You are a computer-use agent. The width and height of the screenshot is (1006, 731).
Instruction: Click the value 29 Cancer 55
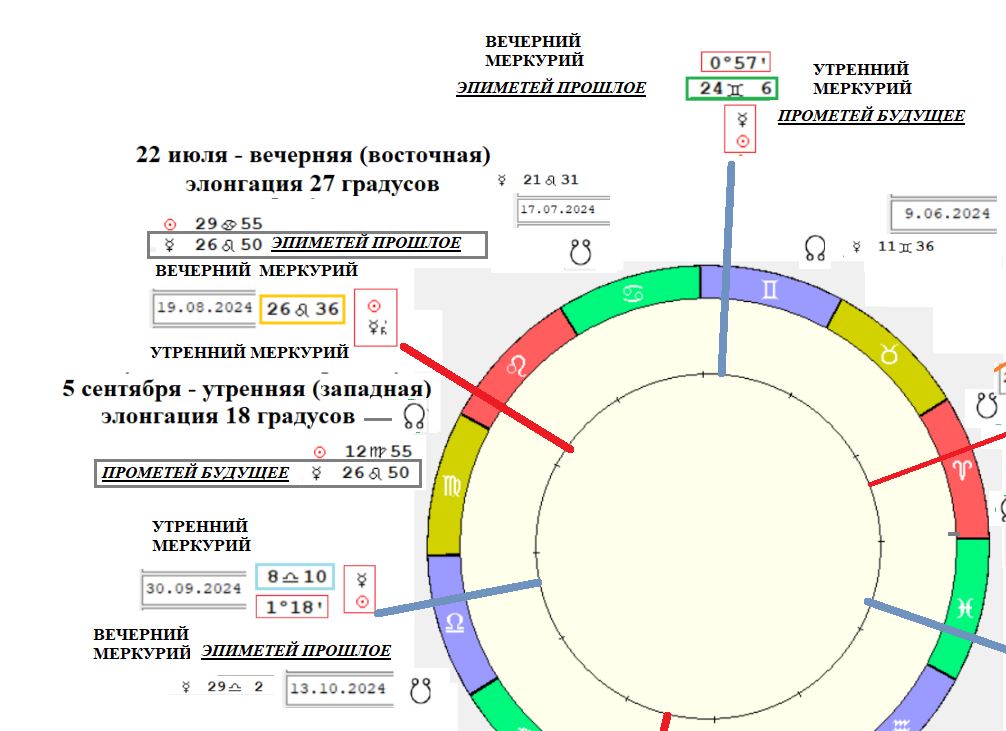point(229,224)
